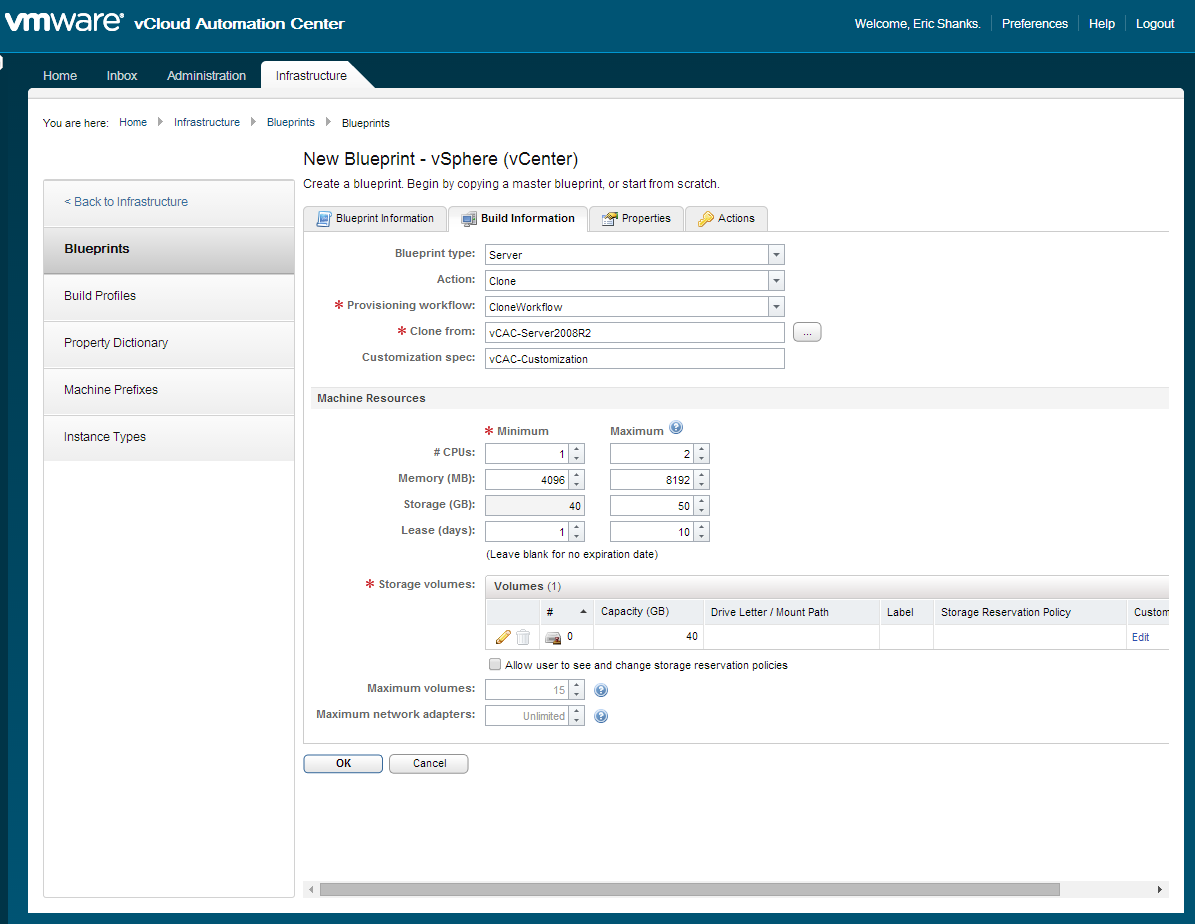
Task: Click the Actions tab key icon
Action: point(706,219)
